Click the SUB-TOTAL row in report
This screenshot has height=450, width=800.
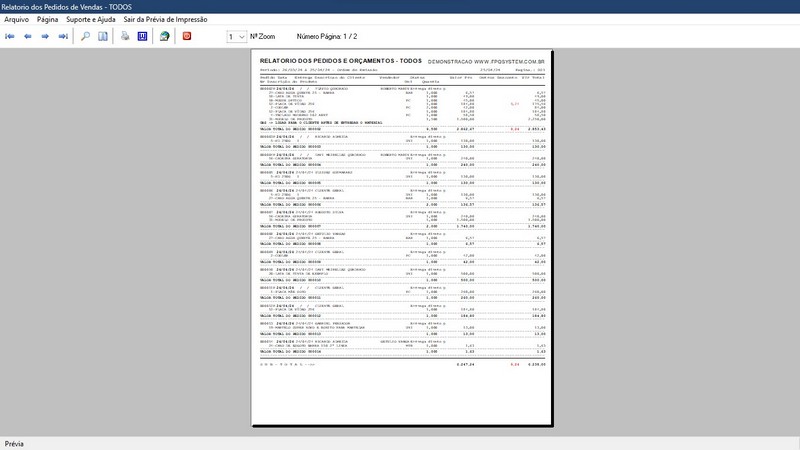point(403,364)
